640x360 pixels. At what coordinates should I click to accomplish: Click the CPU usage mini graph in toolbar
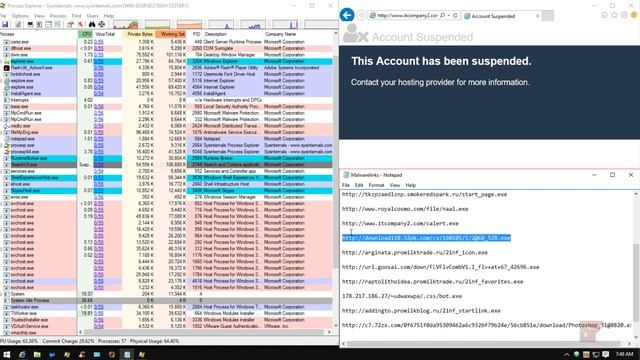click(x=126, y=24)
